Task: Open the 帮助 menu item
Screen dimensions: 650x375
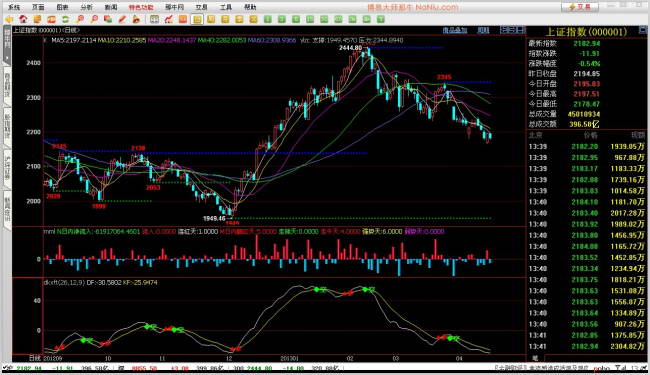Action: pos(250,7)
